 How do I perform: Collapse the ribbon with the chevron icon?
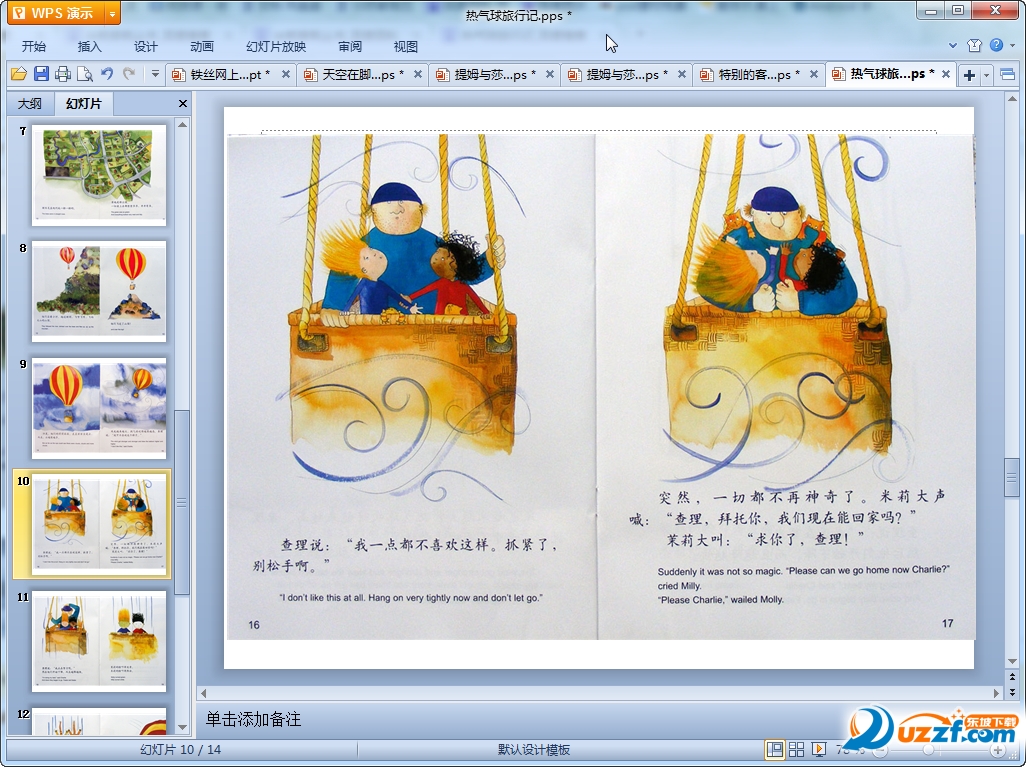953,46
